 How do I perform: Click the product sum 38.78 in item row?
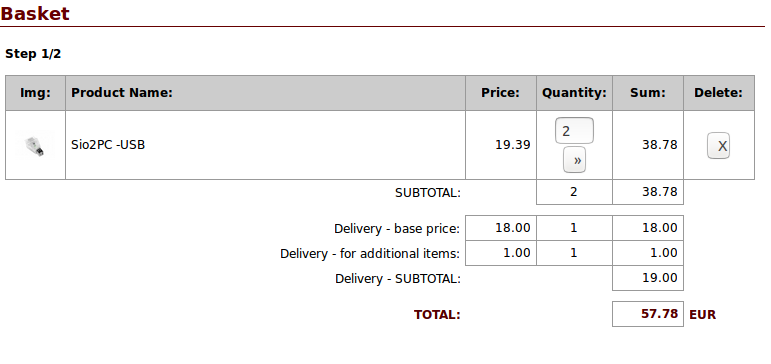click(x=659, y=145)
